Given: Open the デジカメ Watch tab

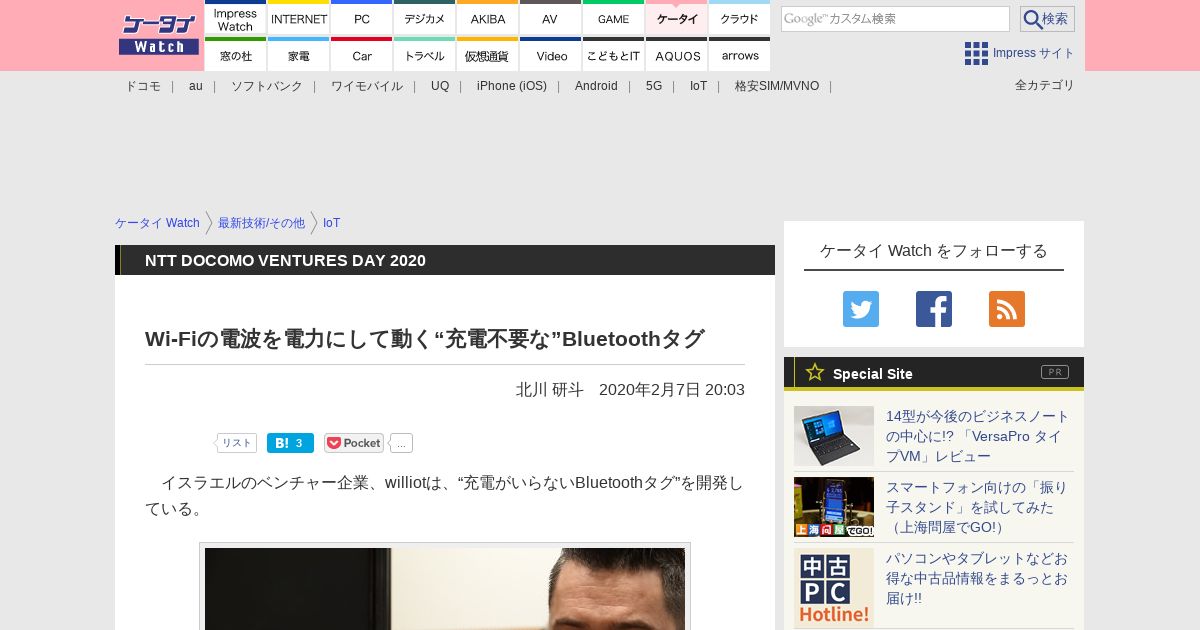Looking at the screenshot, I should (x=425, y=18).
